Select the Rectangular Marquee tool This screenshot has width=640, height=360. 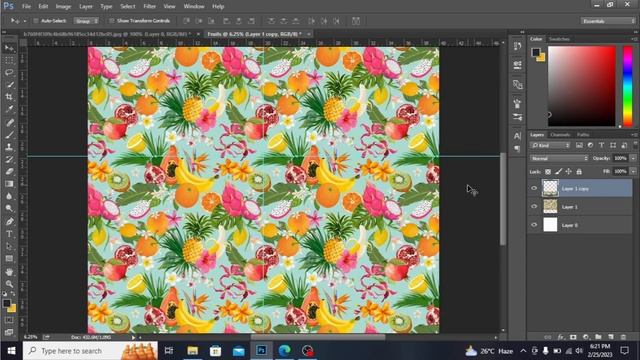click(x=9, y=60)
